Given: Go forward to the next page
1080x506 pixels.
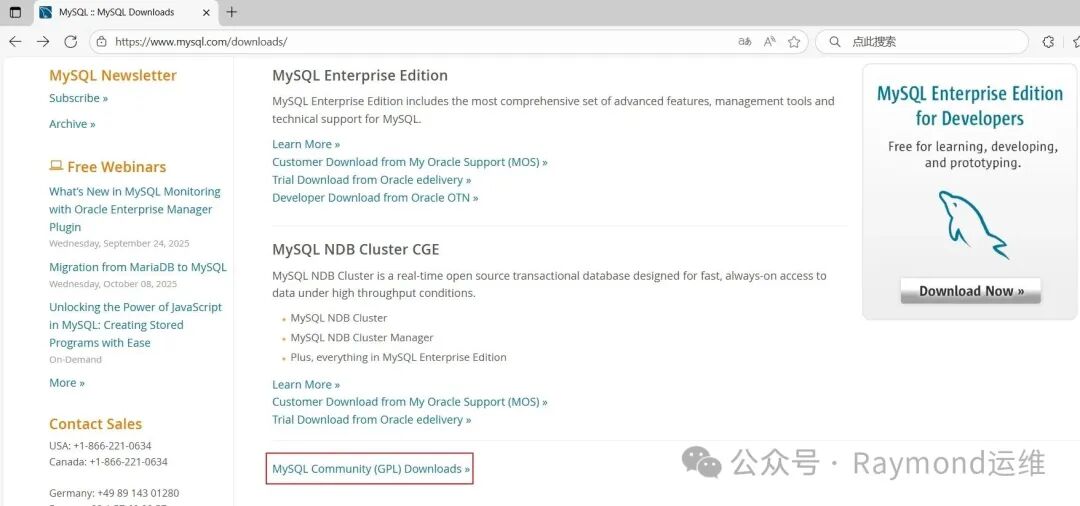Looking at the screenshot, I should [x=43, y=42].
